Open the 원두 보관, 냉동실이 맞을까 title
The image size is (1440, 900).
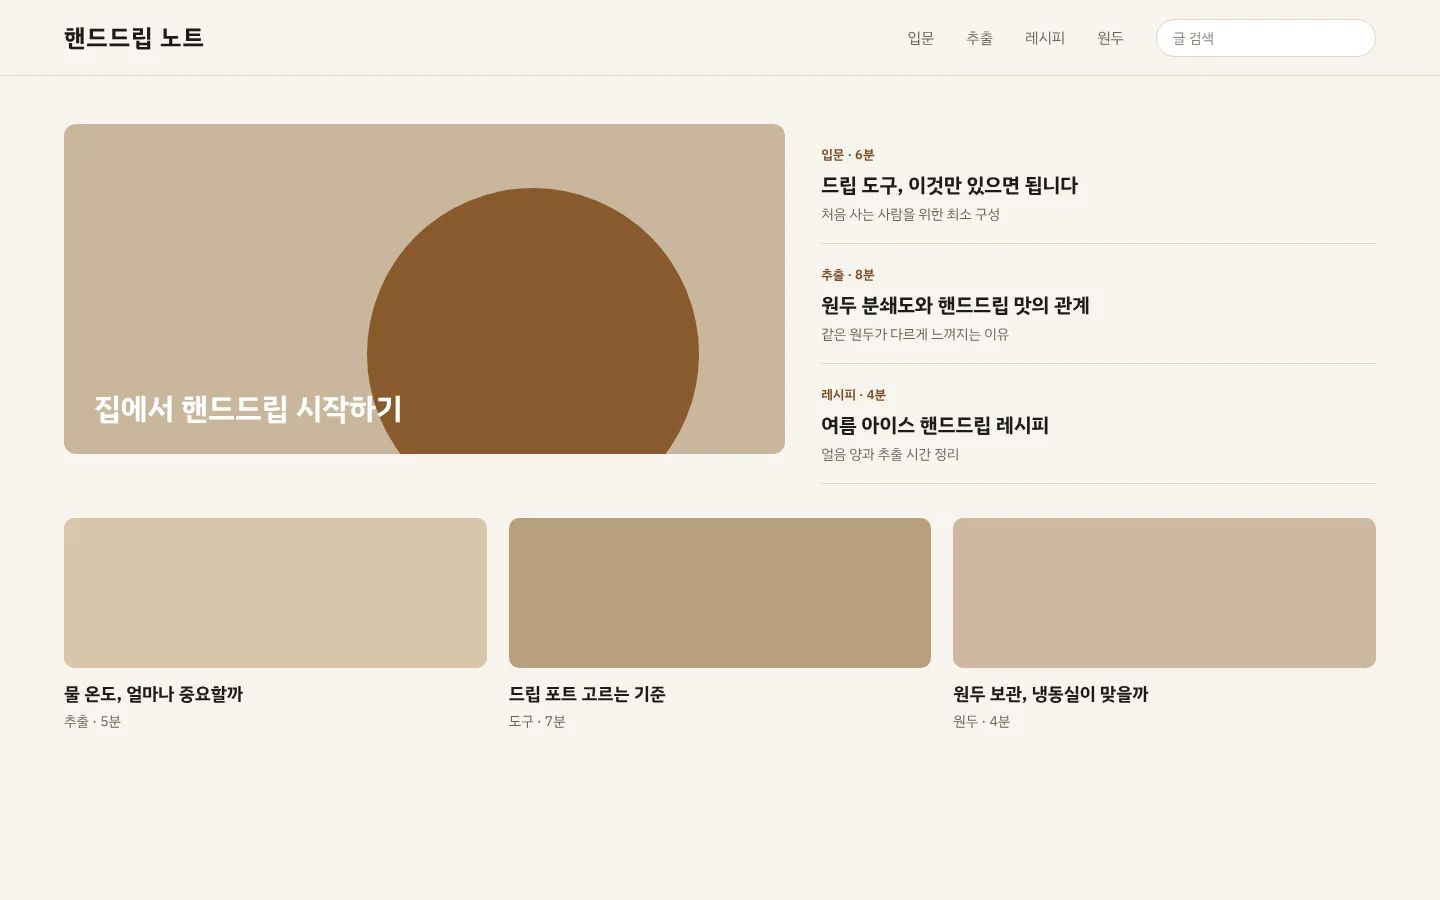tap(1051, 694)
